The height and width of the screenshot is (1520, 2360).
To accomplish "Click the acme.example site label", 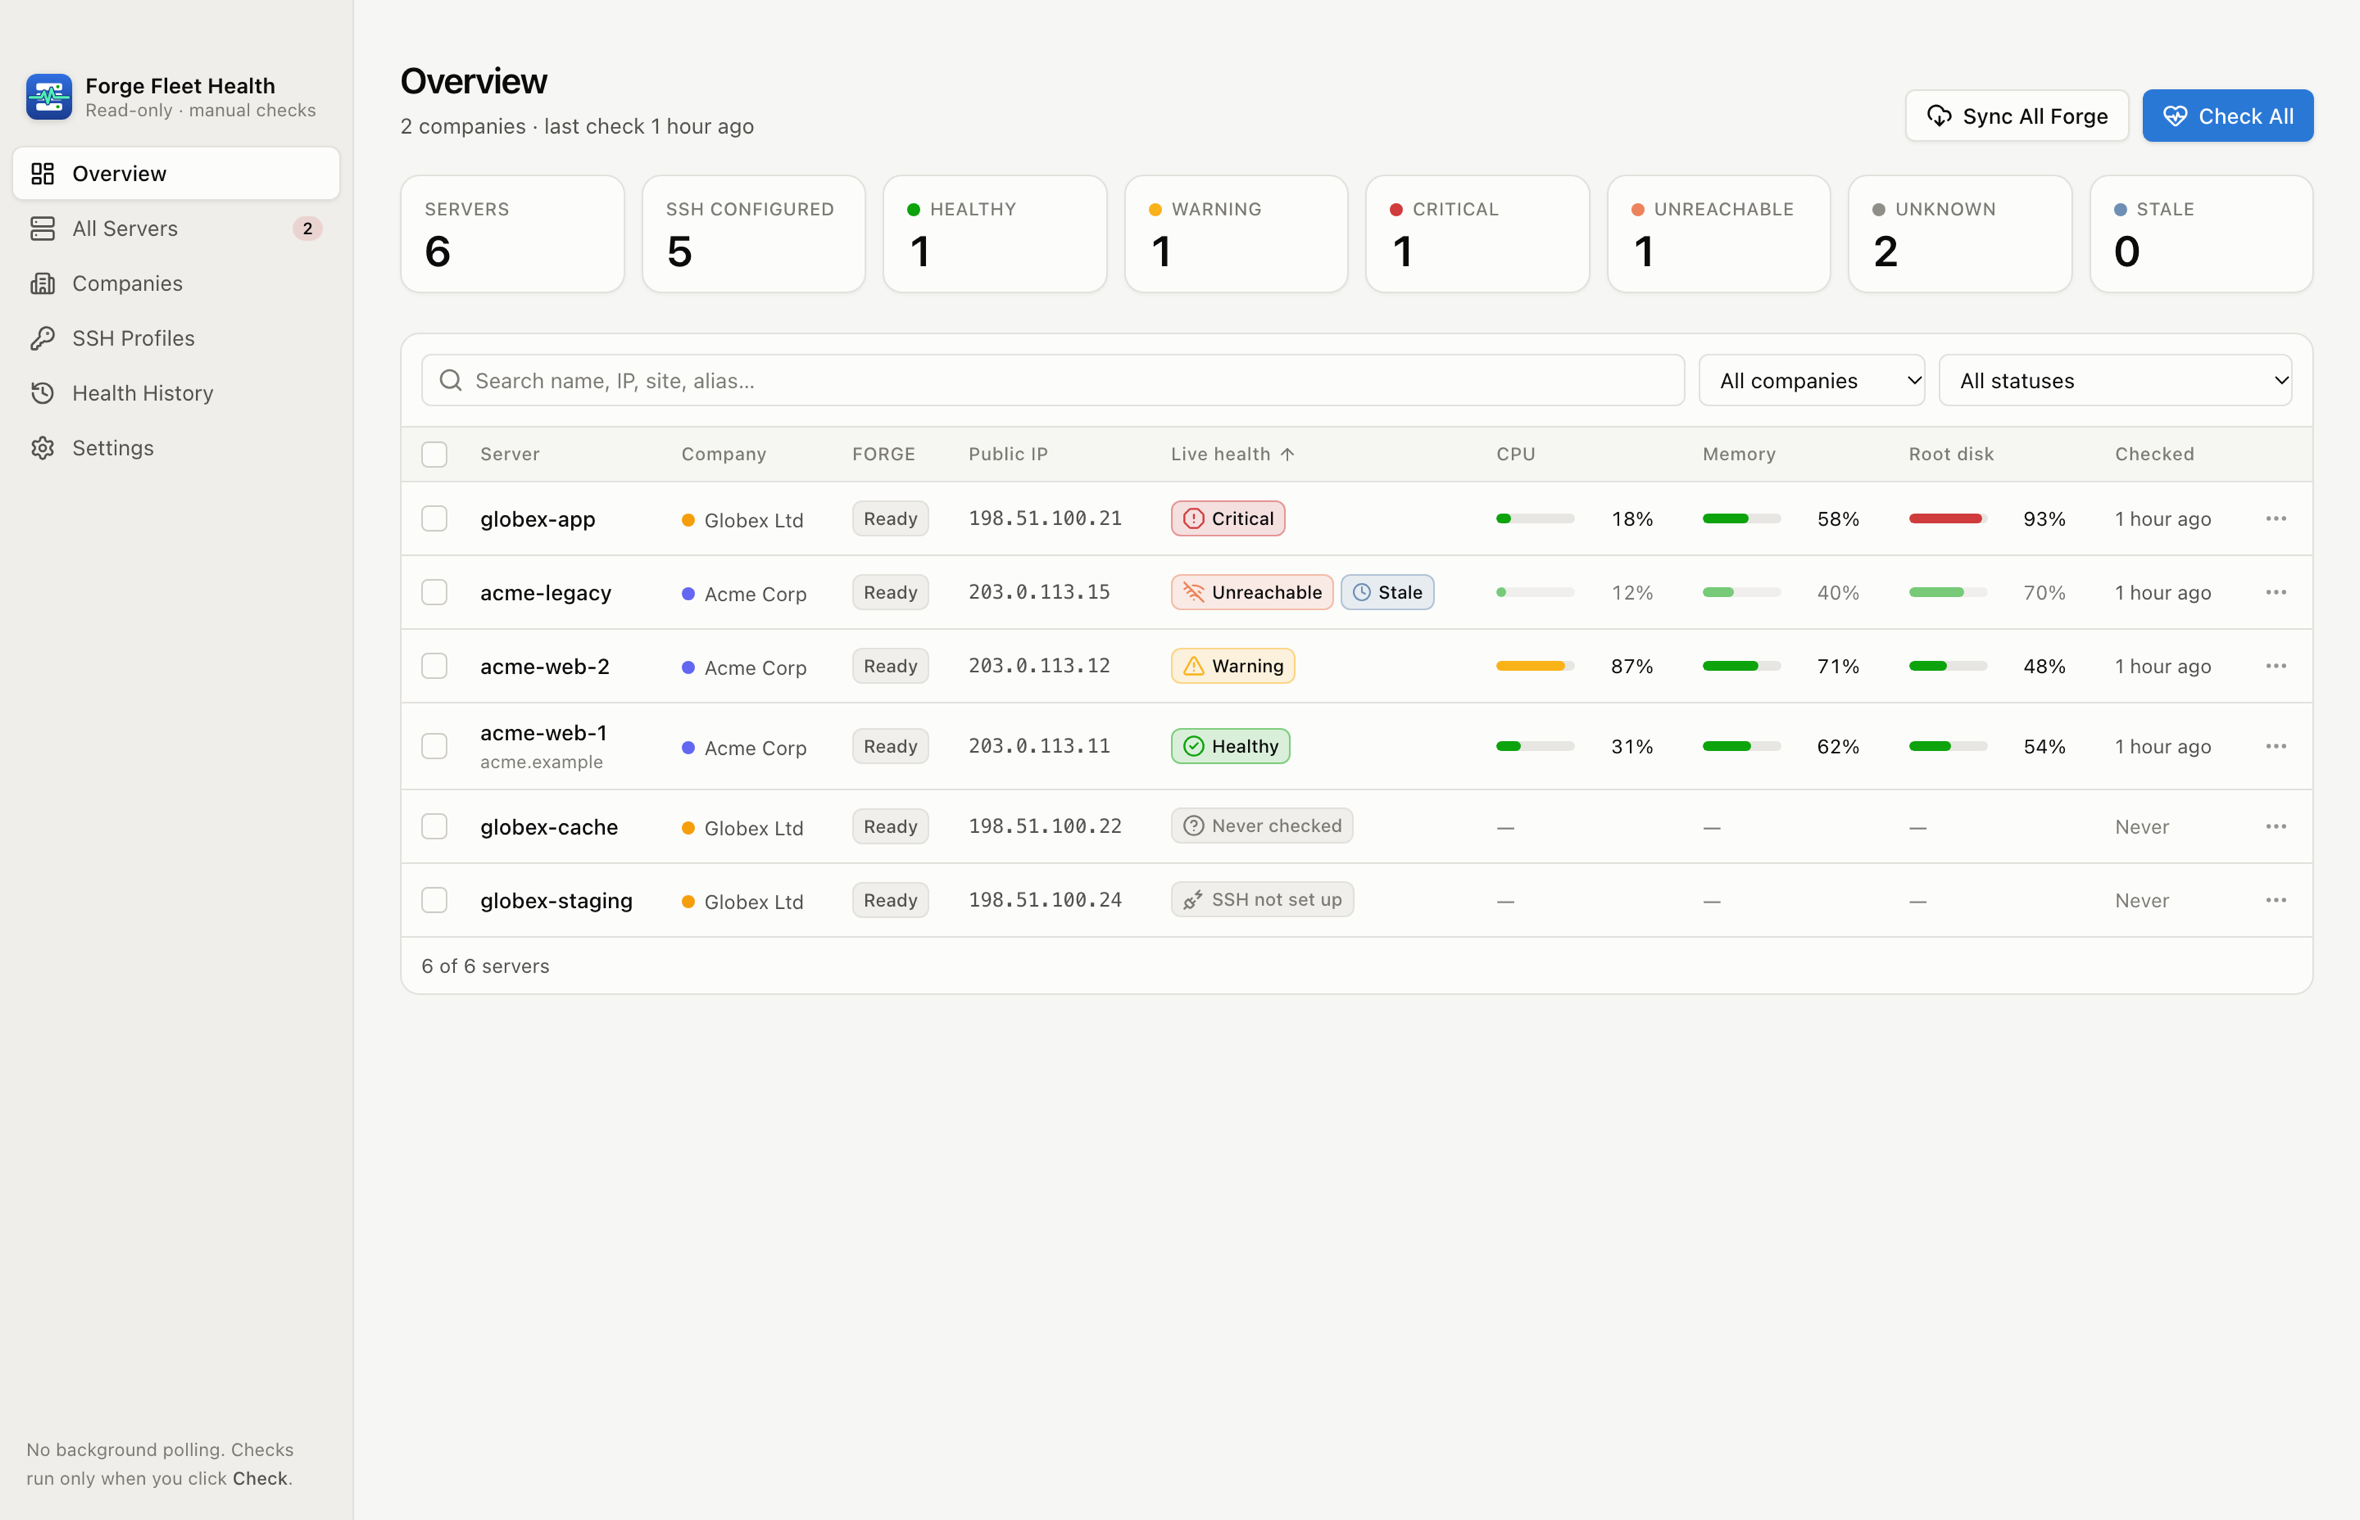I will [x=541, y=763].
